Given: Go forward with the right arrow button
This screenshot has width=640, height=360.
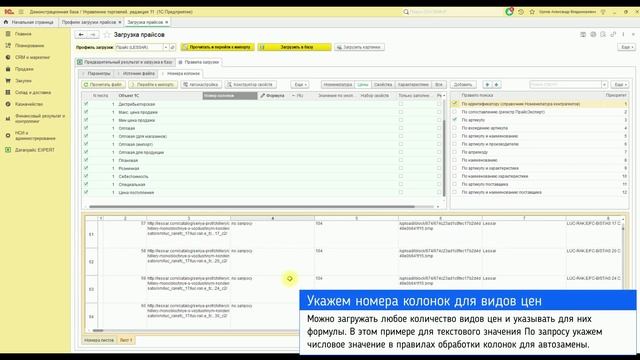Looking at the screenshot, I should [x=93, y=35].
